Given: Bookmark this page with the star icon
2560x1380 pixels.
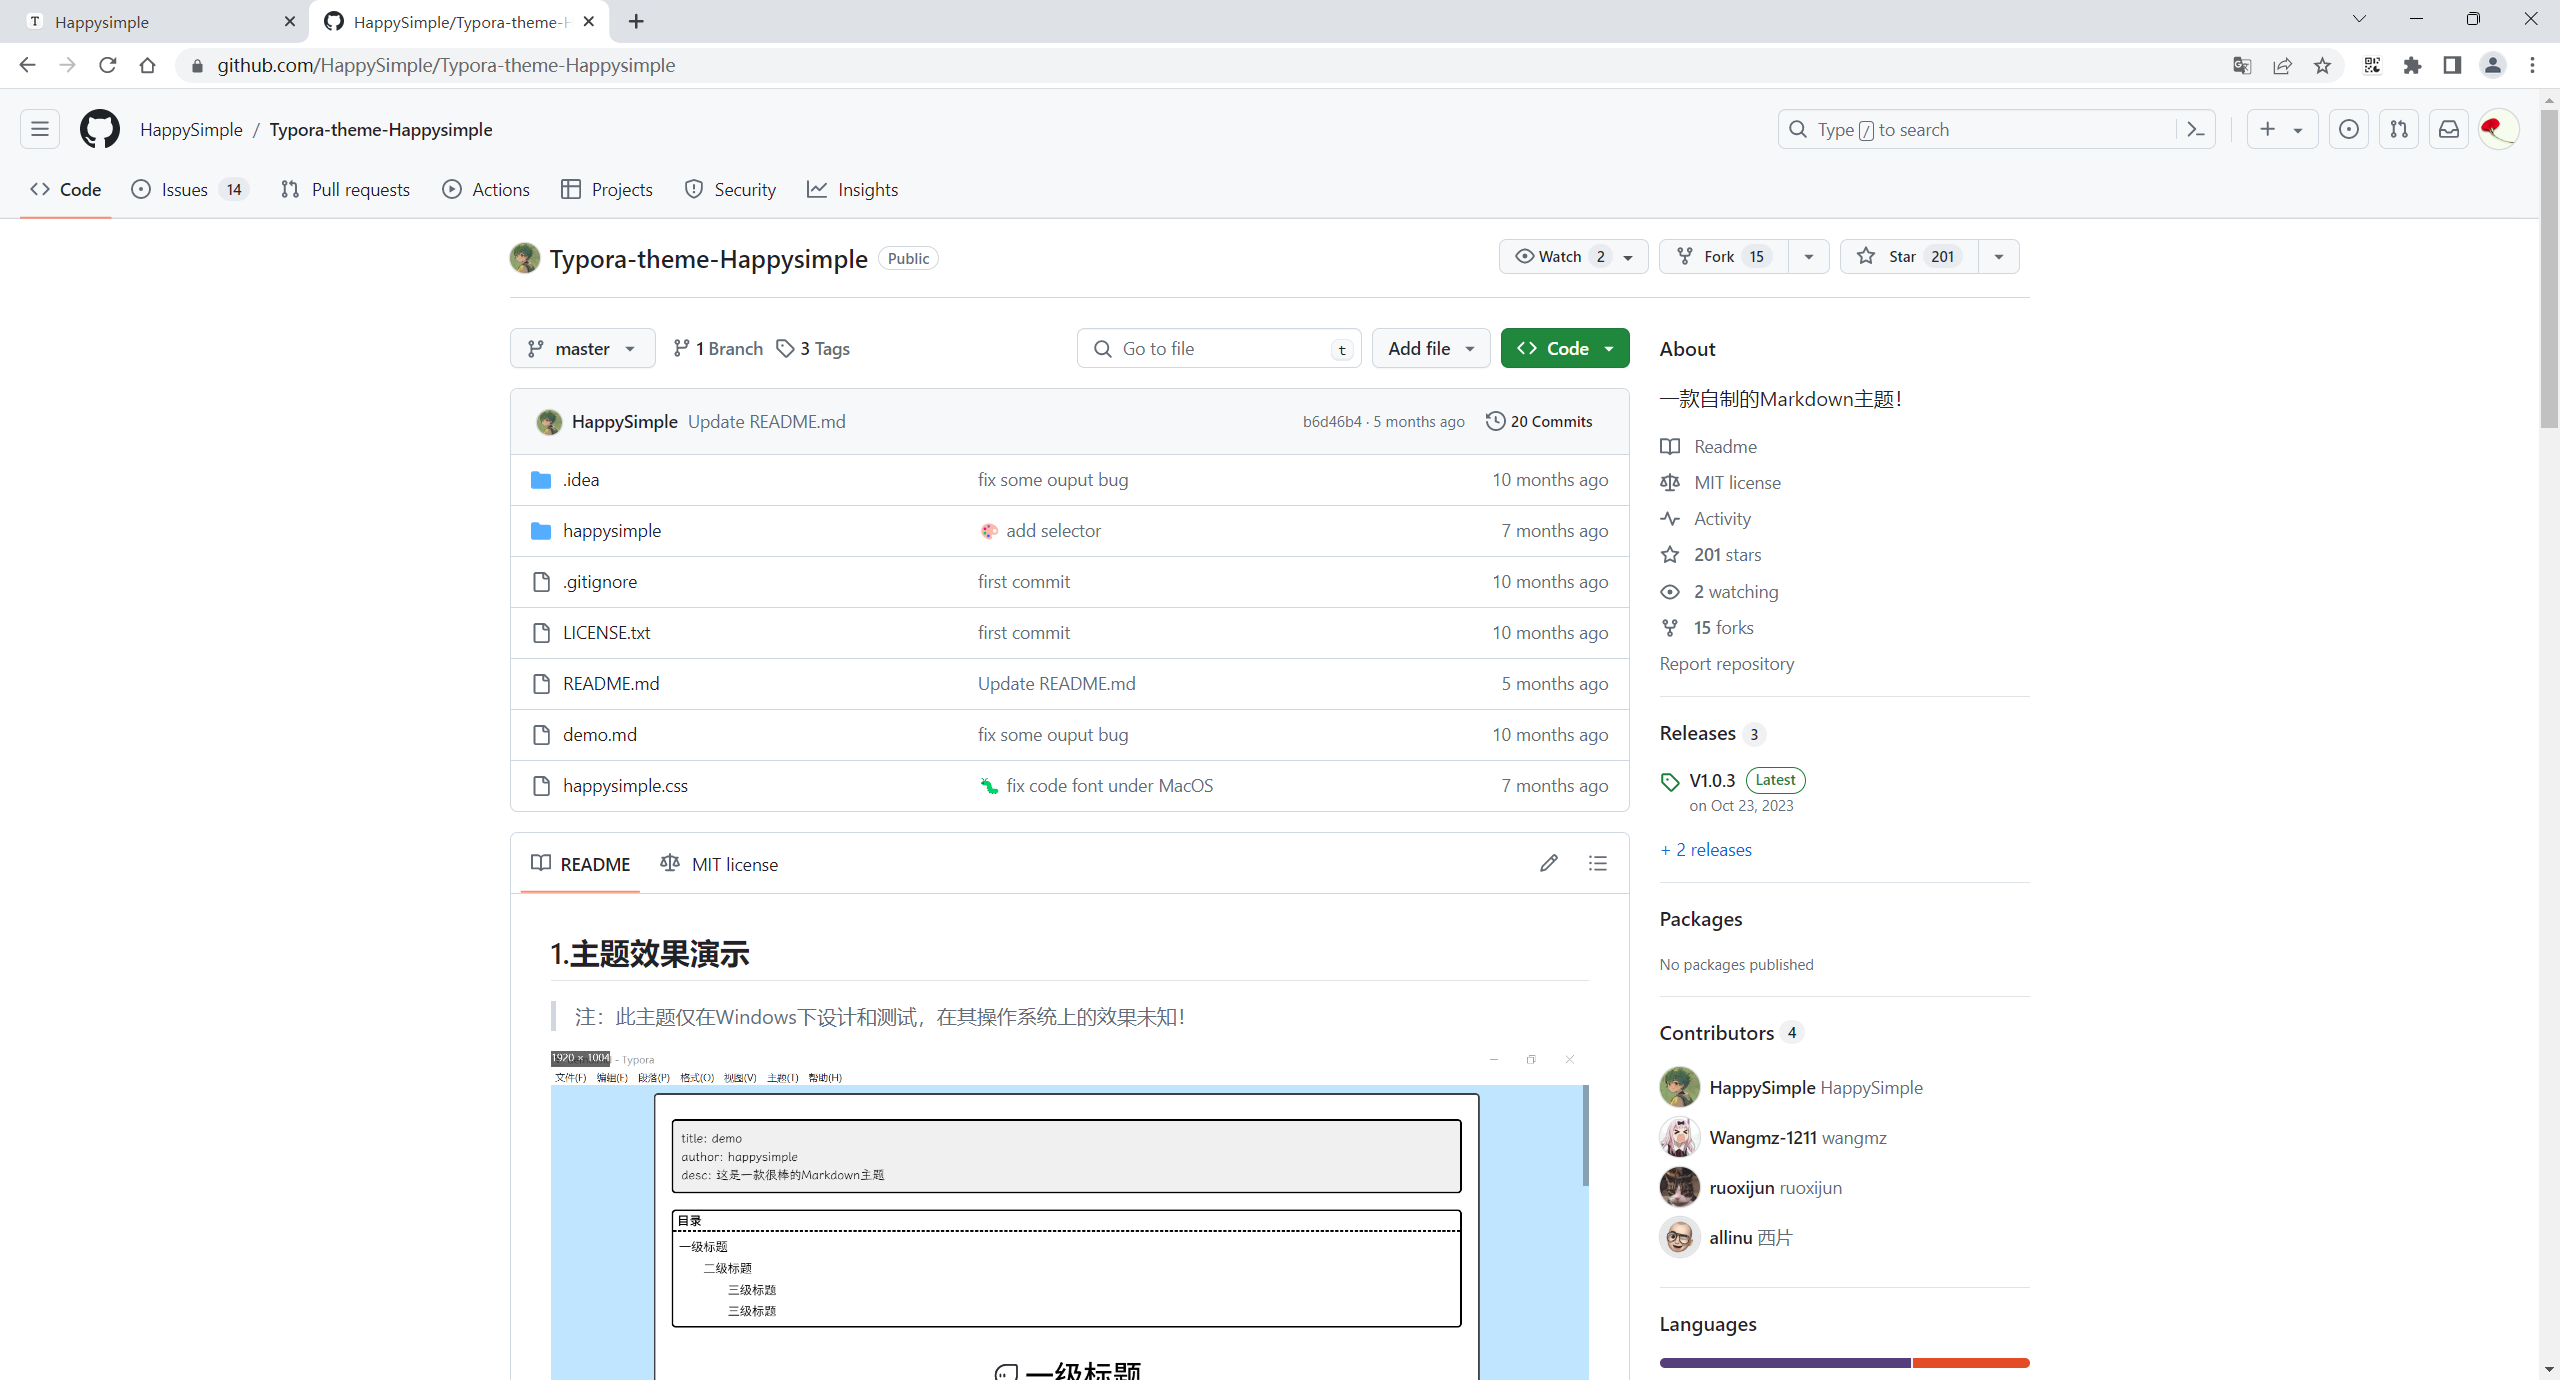Looking at the screenshot, I should tap(2322, 65).
